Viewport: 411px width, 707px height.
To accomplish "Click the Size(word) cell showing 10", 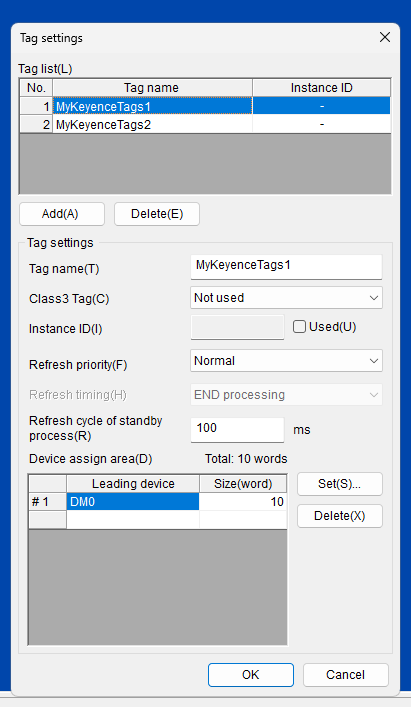I will point(243,502).
